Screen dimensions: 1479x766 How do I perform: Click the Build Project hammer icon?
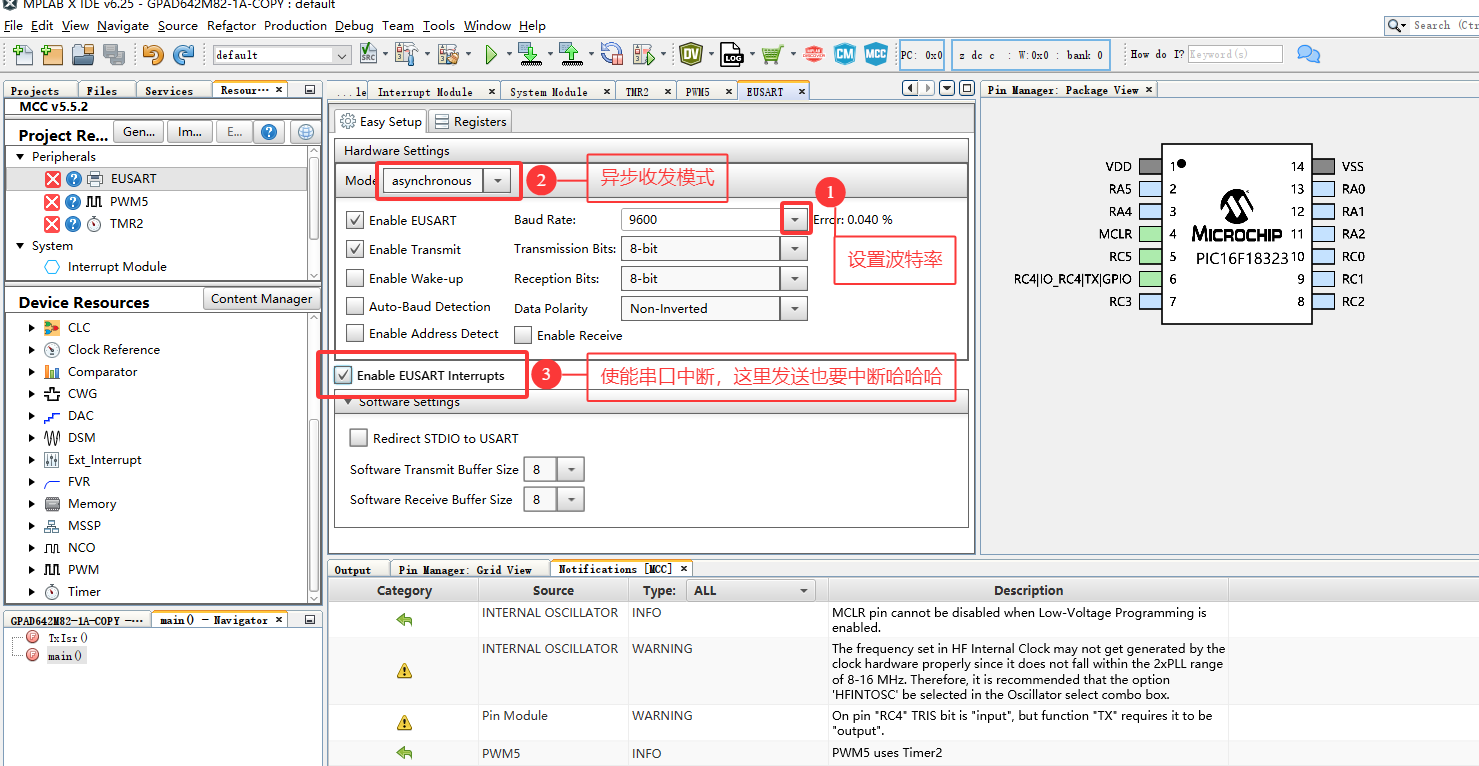(406, 54)
